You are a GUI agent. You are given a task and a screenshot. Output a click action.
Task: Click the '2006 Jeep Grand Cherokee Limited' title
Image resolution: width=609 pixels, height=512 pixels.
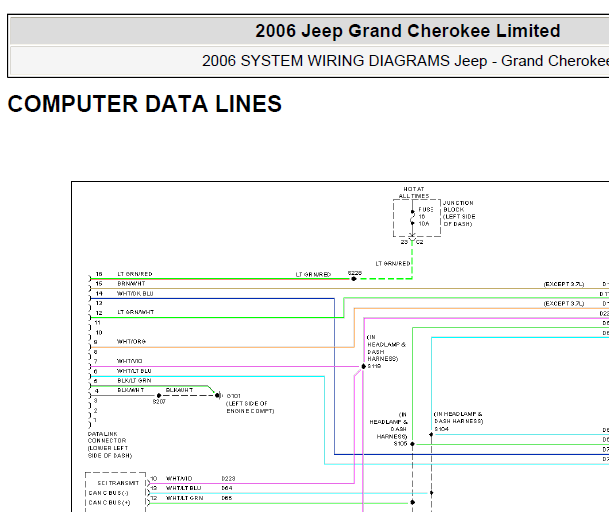(x=407, y=31)
